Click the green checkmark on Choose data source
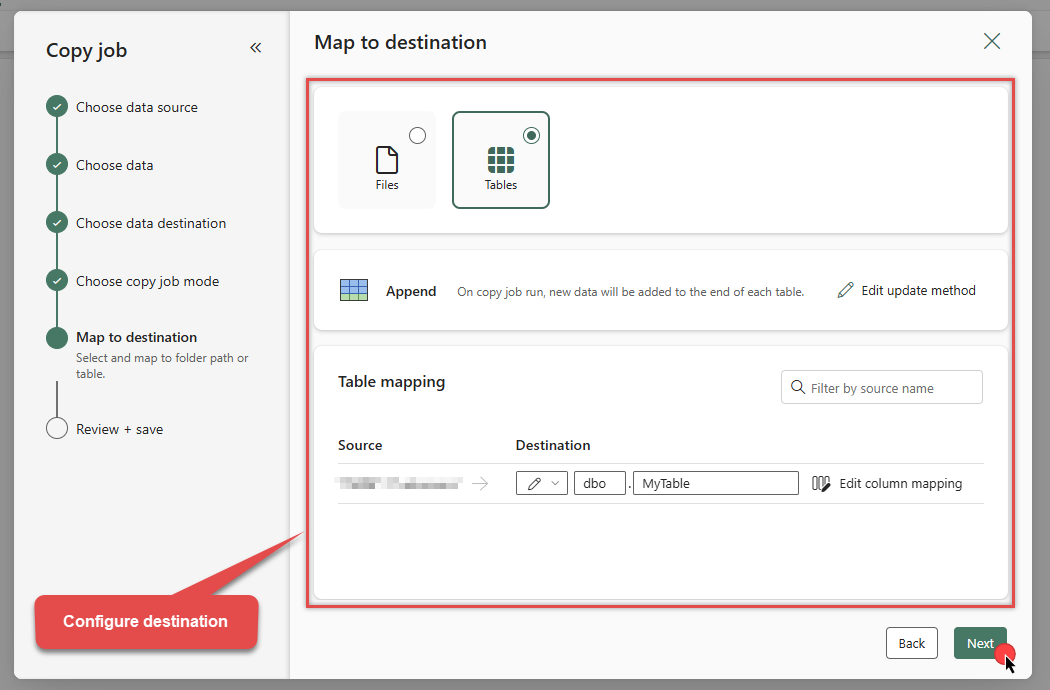Screen dimensions: 1050x690 point(57,106)
